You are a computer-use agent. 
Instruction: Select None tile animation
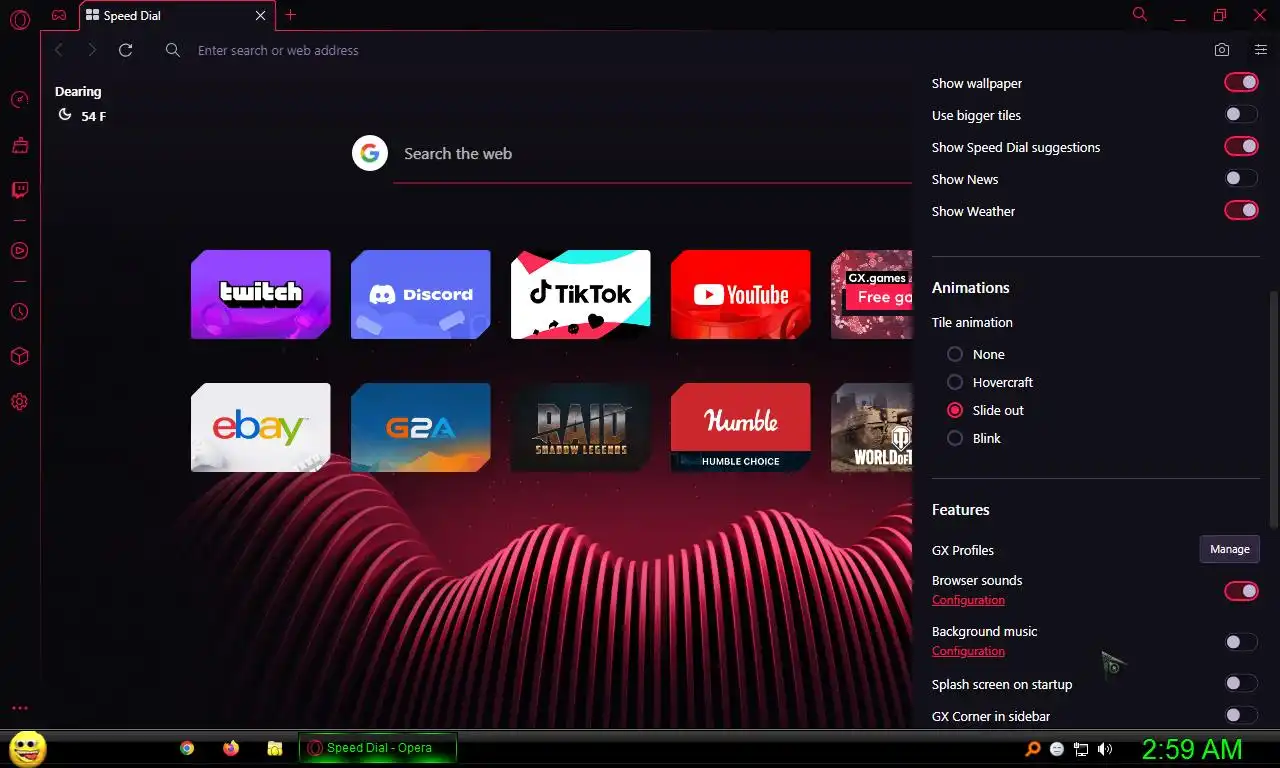pos(955,354)
